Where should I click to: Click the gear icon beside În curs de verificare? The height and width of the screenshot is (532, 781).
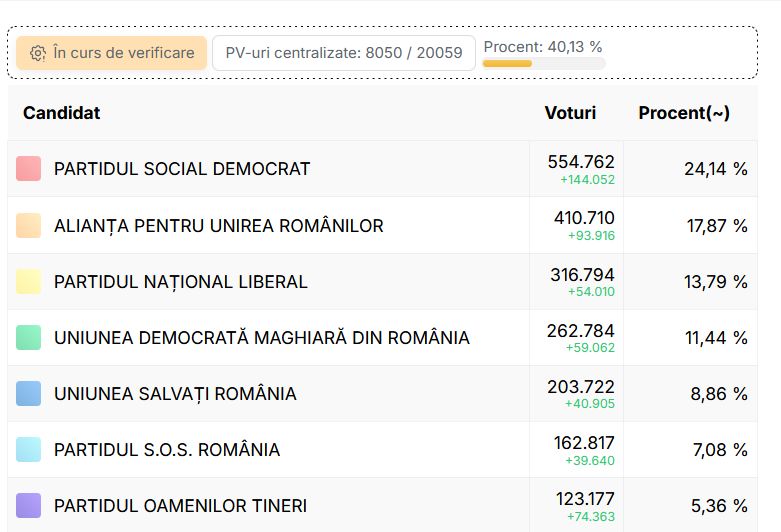pyautogui.click(x=38, y=53)
